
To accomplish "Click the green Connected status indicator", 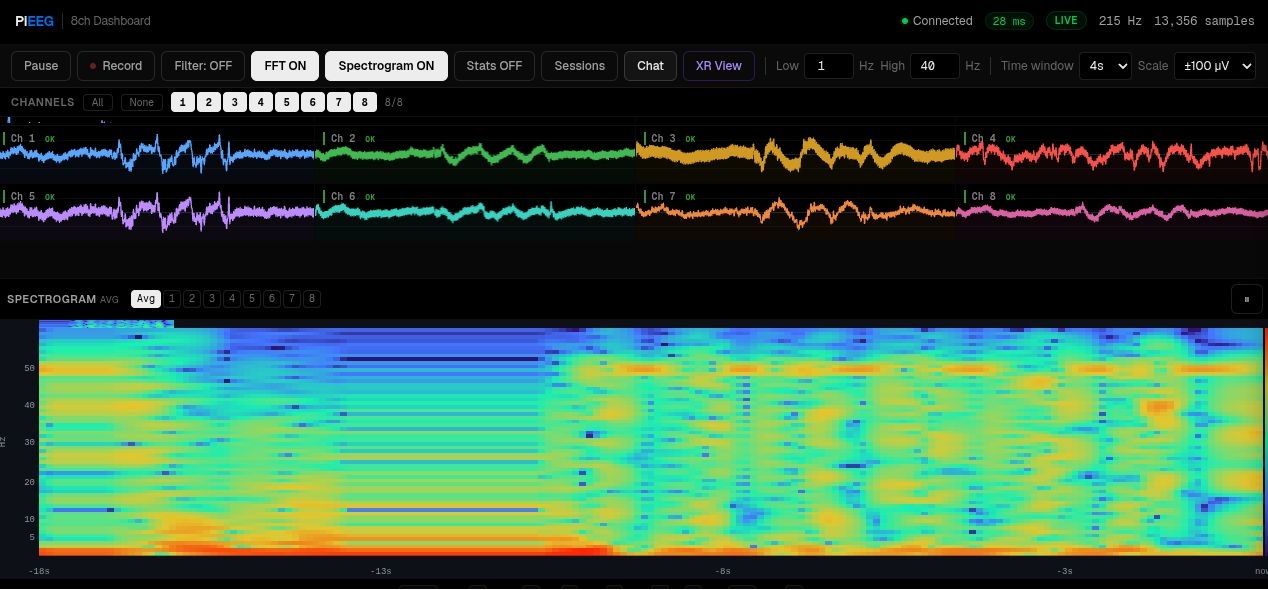I will tap(936, 21).
